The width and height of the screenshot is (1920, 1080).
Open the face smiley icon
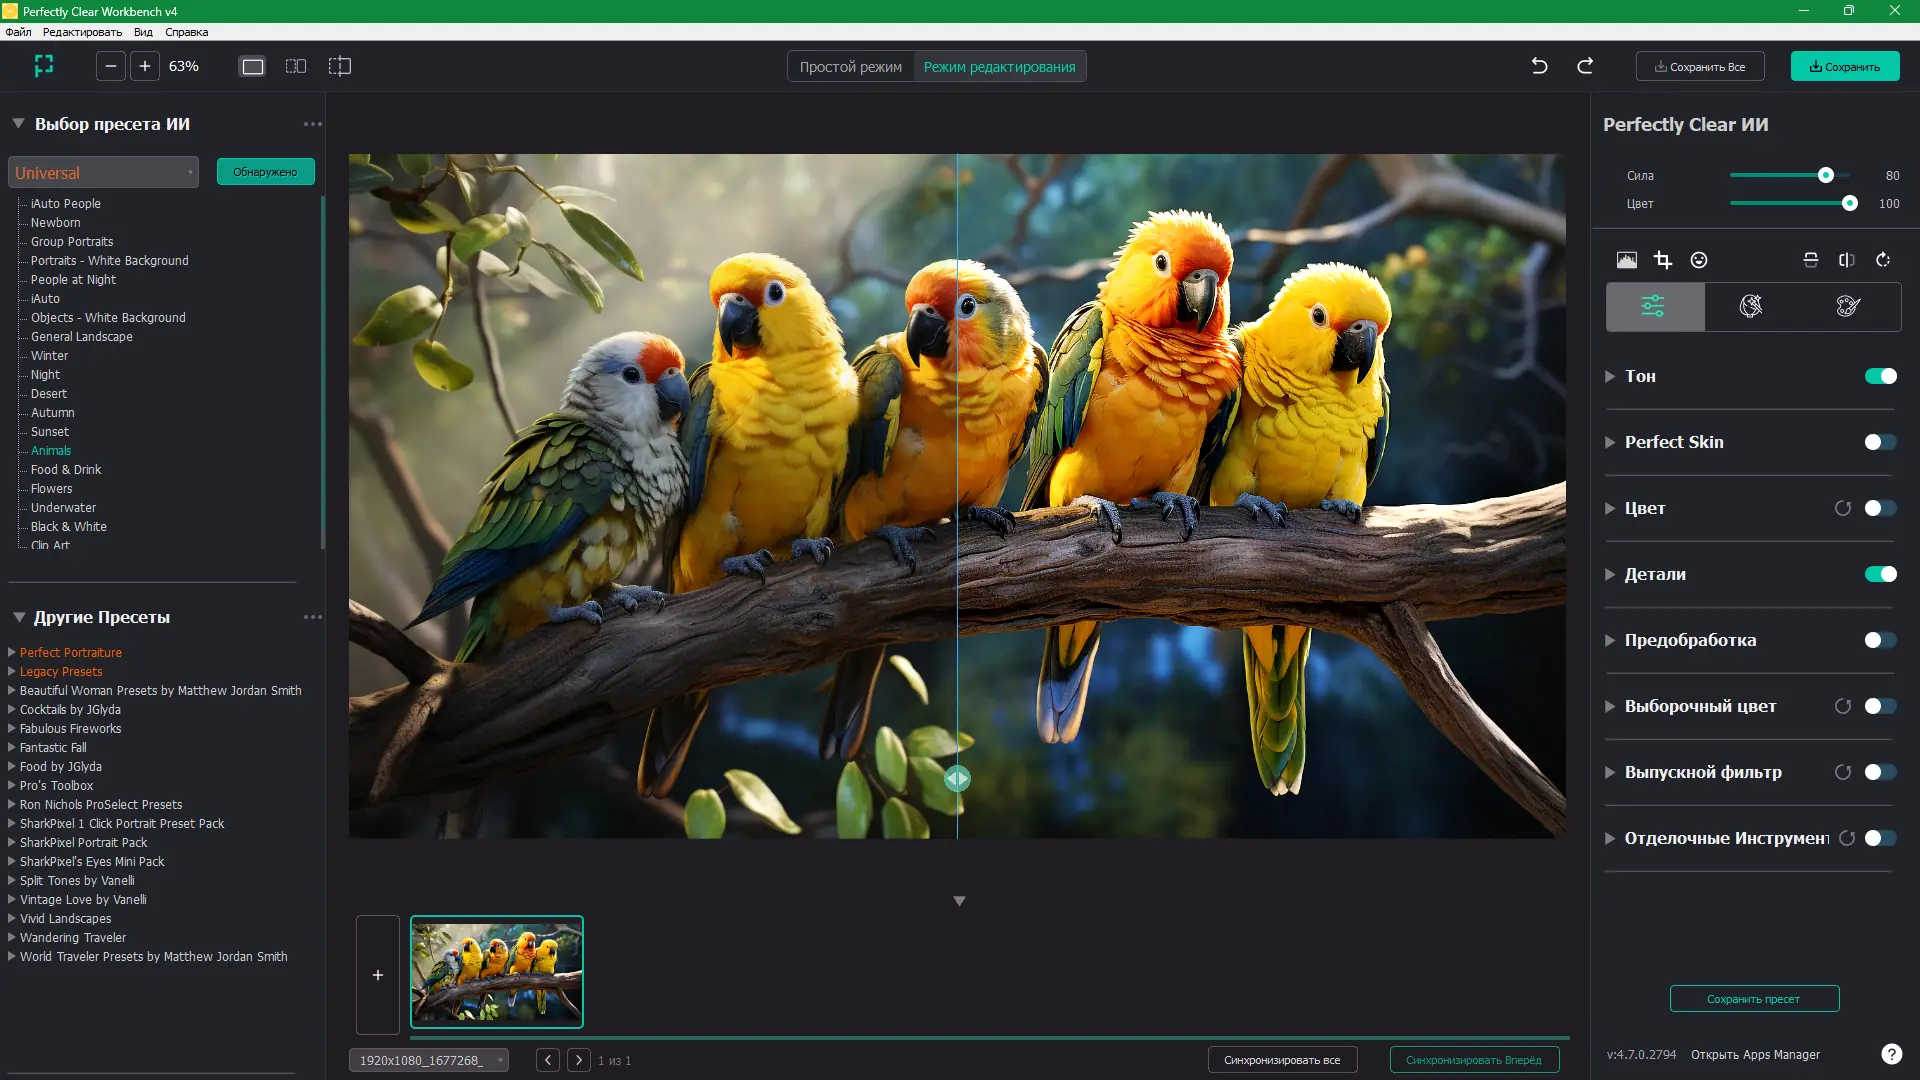1699,260
